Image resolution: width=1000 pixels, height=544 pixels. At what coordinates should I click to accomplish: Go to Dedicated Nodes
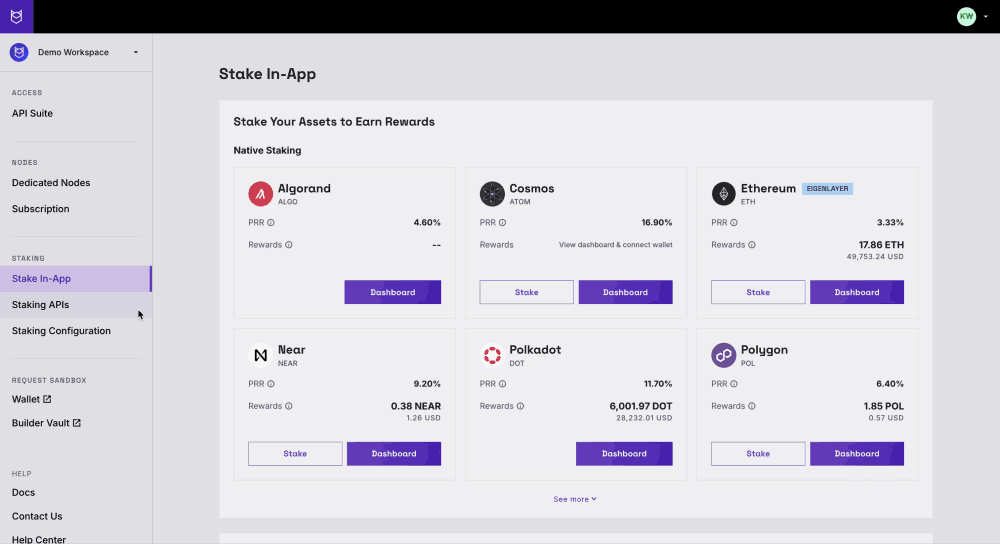[51, 183]
